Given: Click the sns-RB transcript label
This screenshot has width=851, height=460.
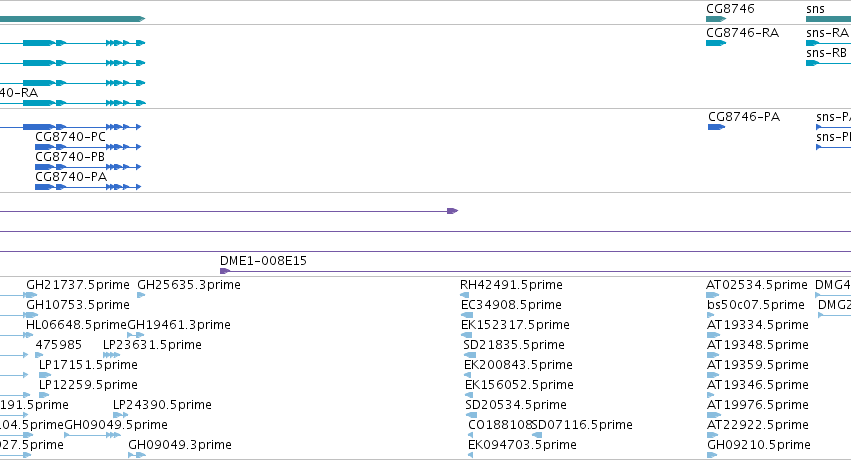Looking at the screenshot, I should pyautogui.click(x=826, y=53).
